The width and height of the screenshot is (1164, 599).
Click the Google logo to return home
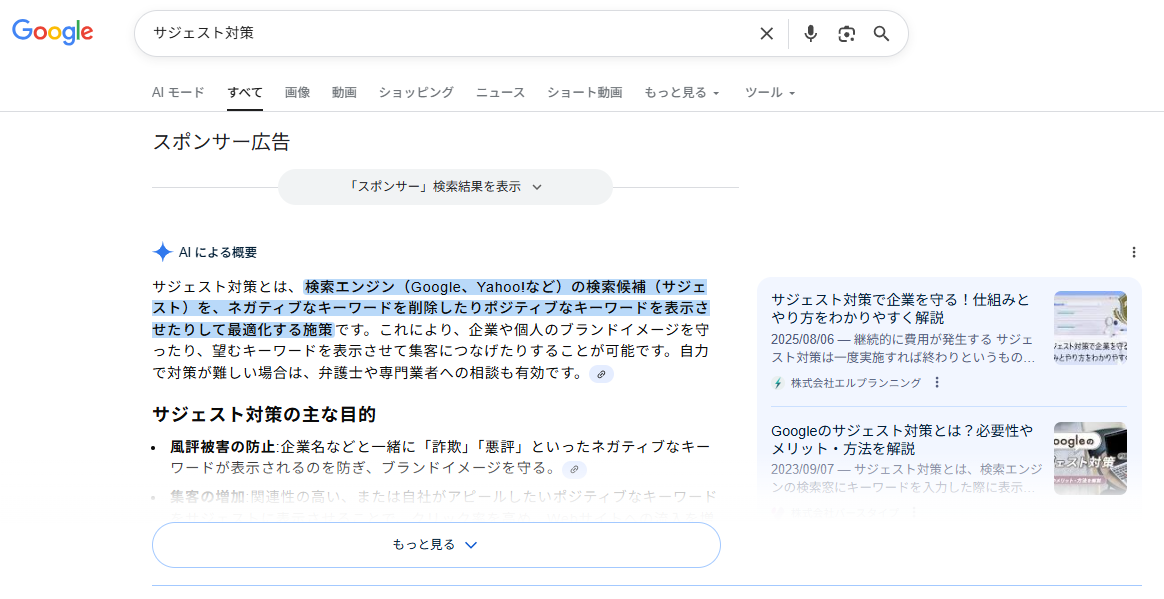pos(51,32)
